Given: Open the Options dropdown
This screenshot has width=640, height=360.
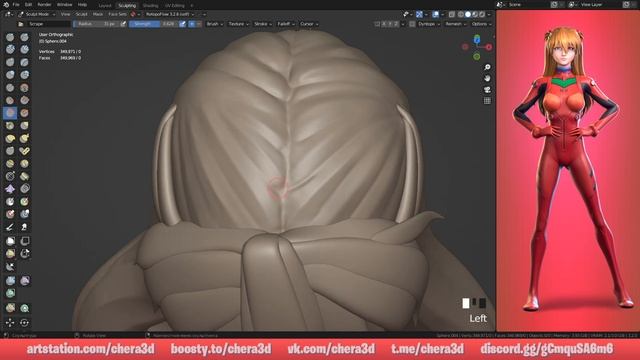Looking at the screenshot, I should pos(481,24).
